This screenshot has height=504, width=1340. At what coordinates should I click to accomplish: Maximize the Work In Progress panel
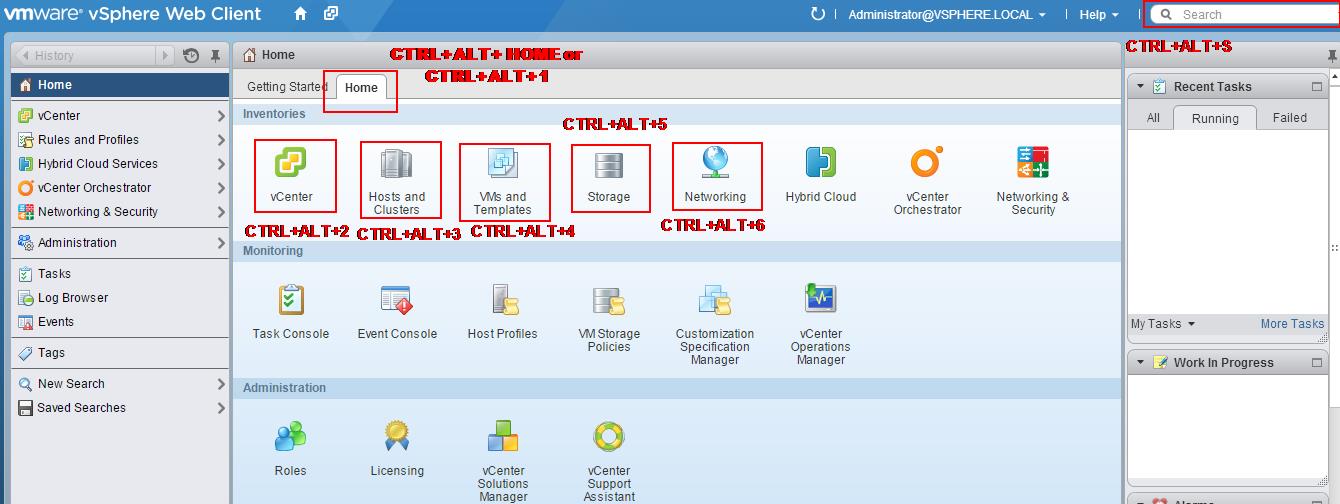coord(1317,363)
